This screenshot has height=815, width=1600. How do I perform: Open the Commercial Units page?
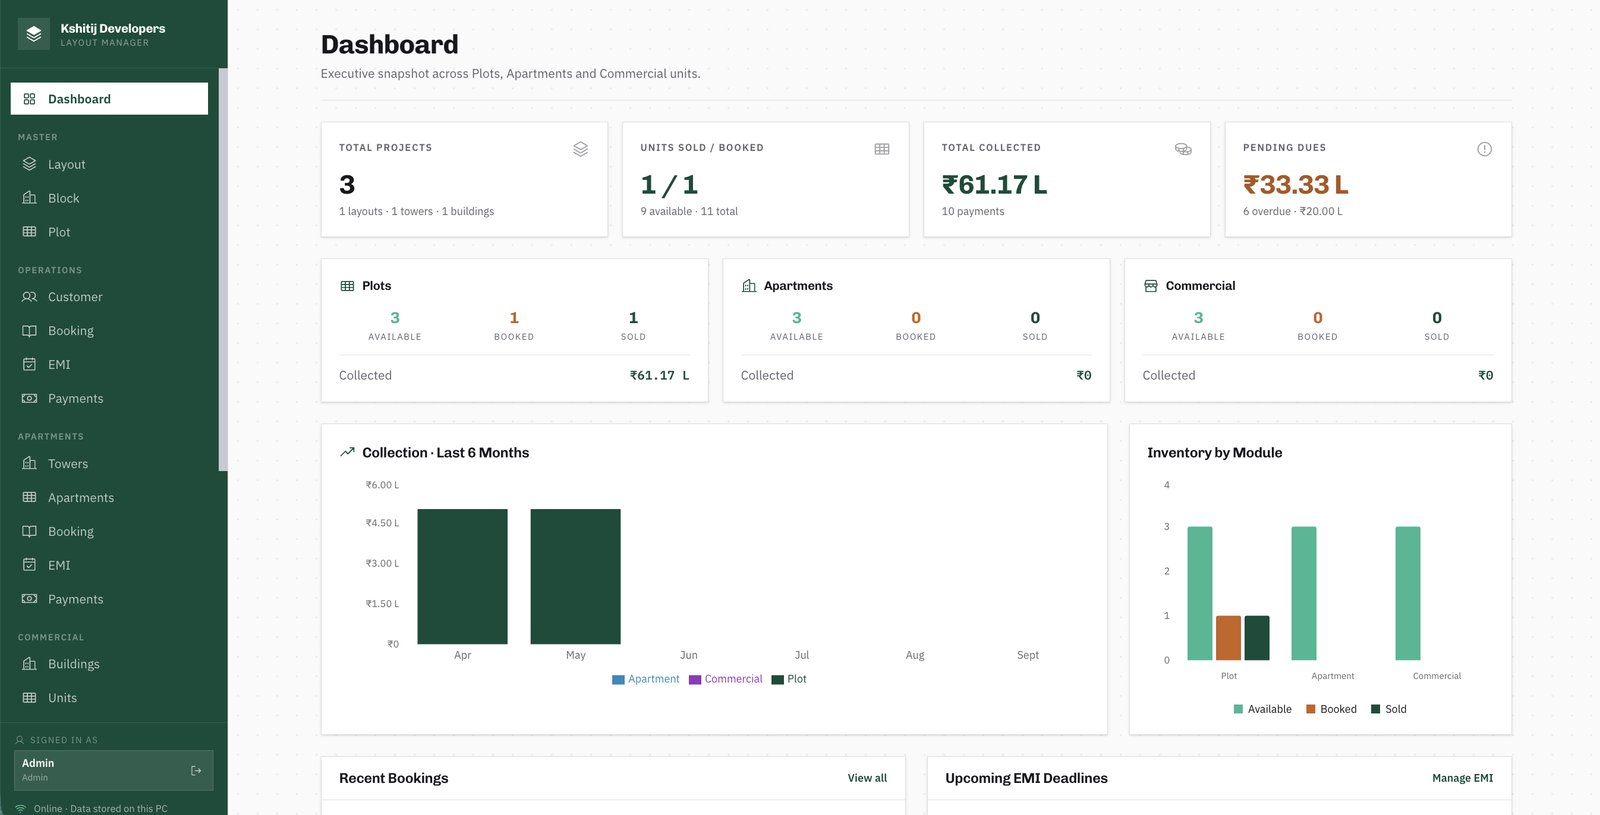pos(109,698)
